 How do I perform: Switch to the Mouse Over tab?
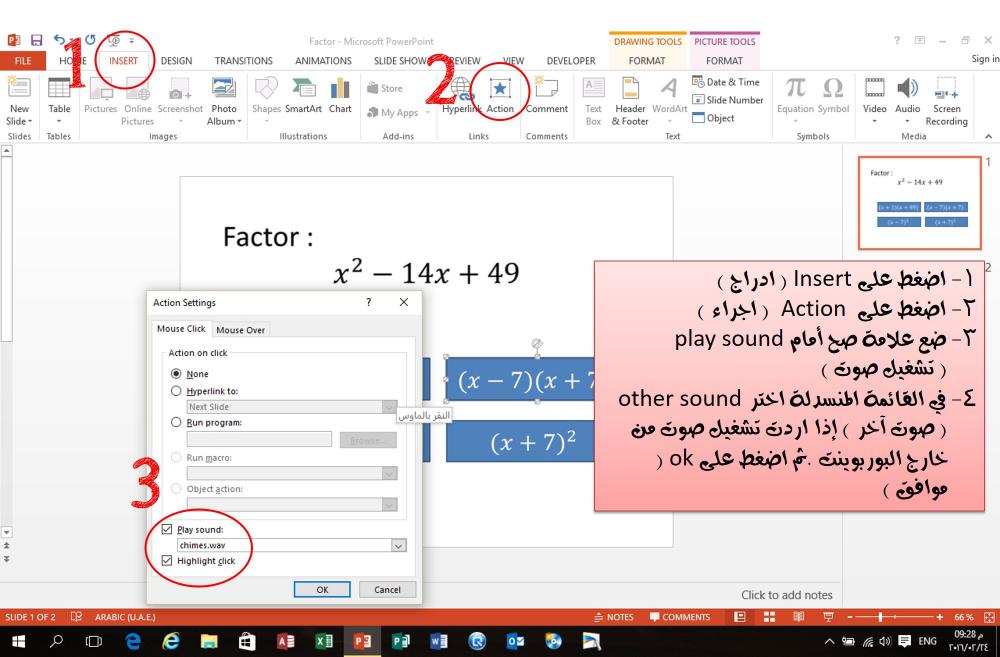[240, 330]
